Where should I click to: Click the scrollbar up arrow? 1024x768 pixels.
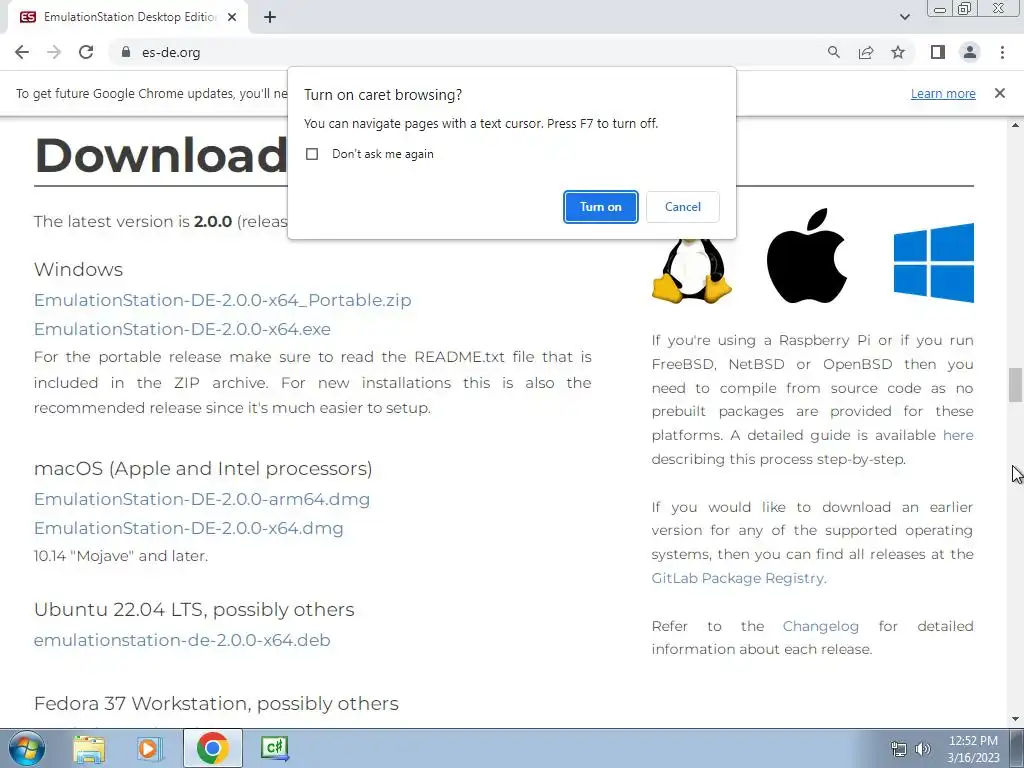pyautogui.click(x=1015, y=125)
